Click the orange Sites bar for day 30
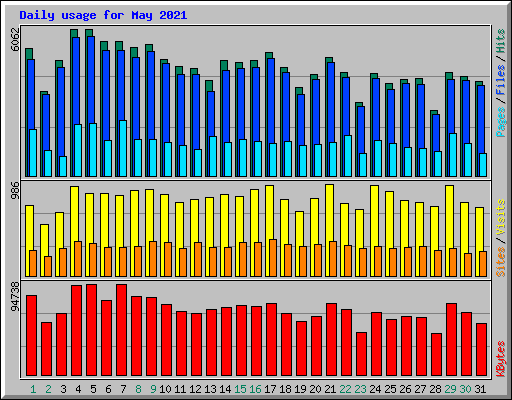 click(x=468, y=265)
